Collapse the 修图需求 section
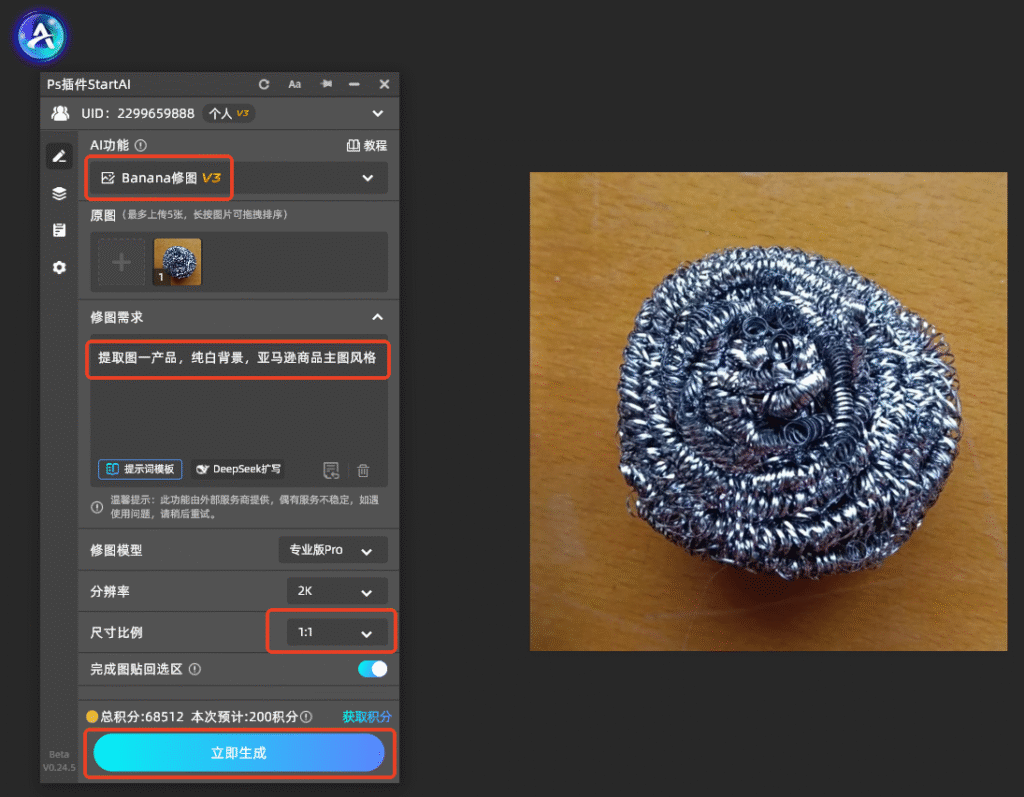This screenshot has height=797, width=1024. pos(377,317)
